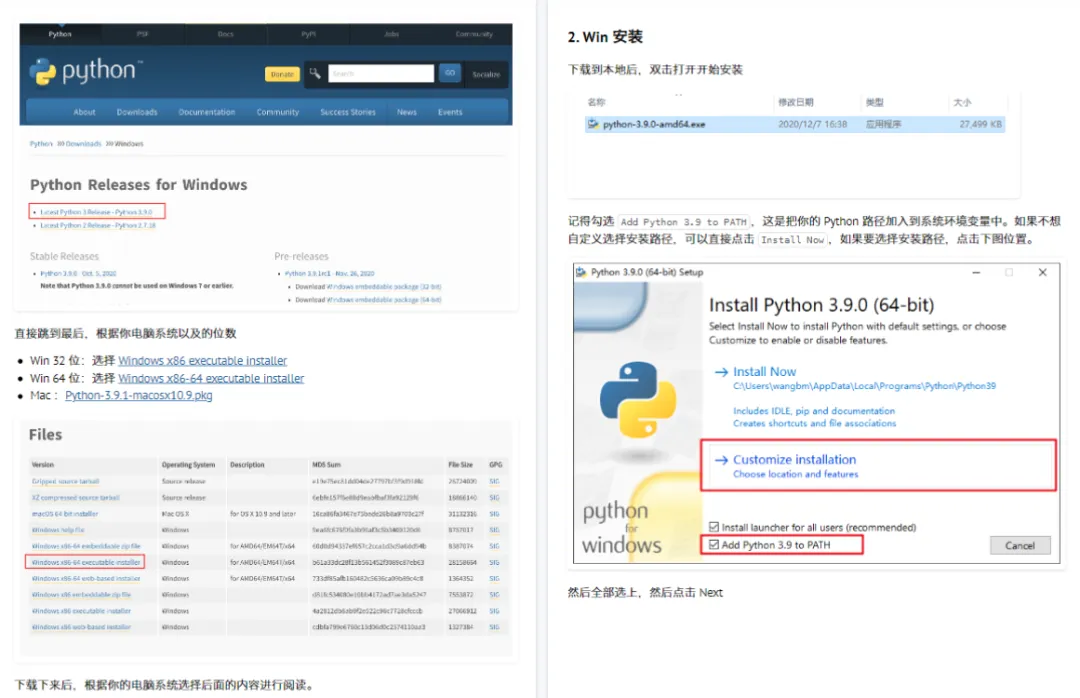Click the 类型 column header
This screenshot has width=1080, height=698.
(x=875, y=102)
